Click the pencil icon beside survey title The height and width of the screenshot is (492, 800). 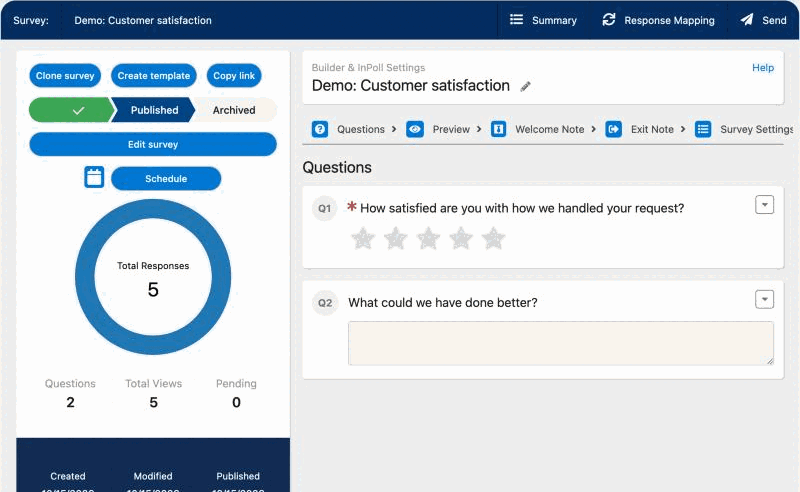click(525, 86)
